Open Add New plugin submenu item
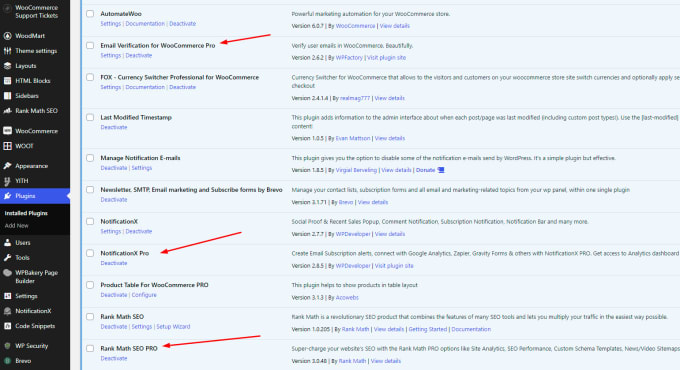This screenshot has width=680, height=370. tap(16, 226)
